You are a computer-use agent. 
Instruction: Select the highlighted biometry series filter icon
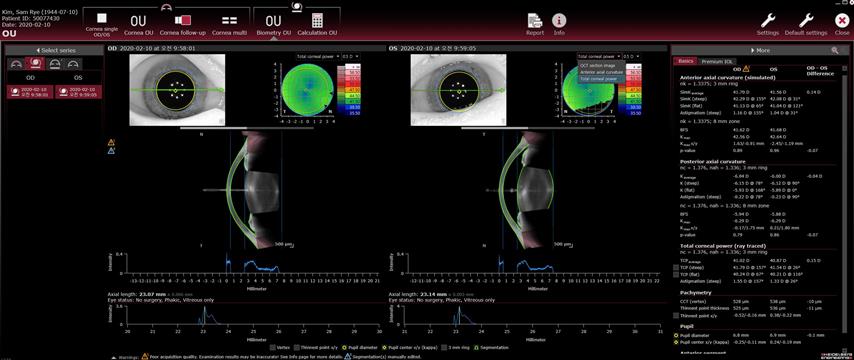tap(35, 64)
